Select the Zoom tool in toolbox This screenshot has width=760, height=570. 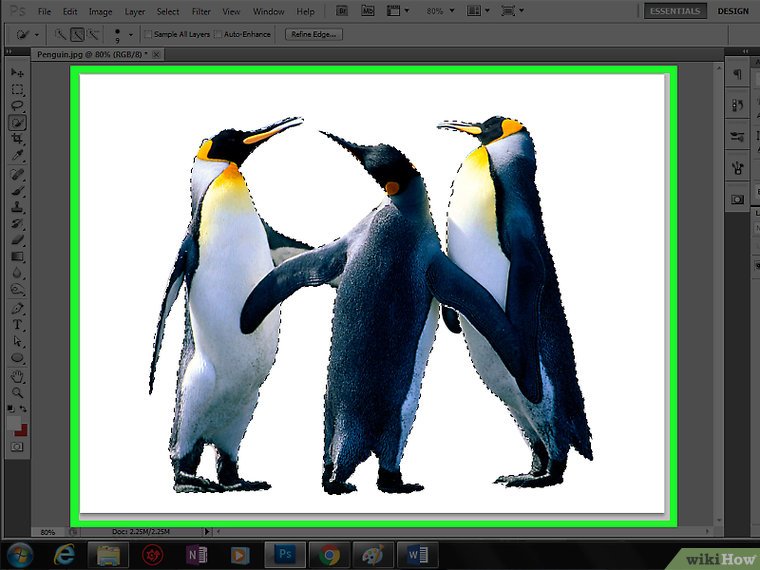(x=17, y=392)
